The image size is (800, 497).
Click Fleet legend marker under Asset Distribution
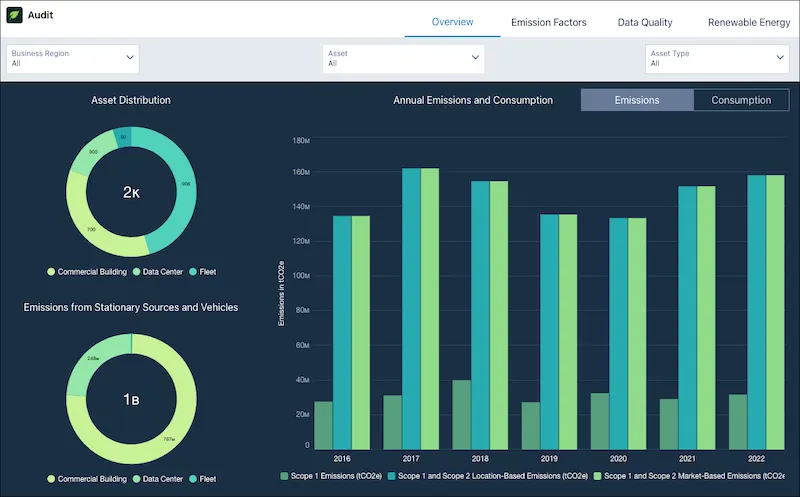click(x=193, y=271)
